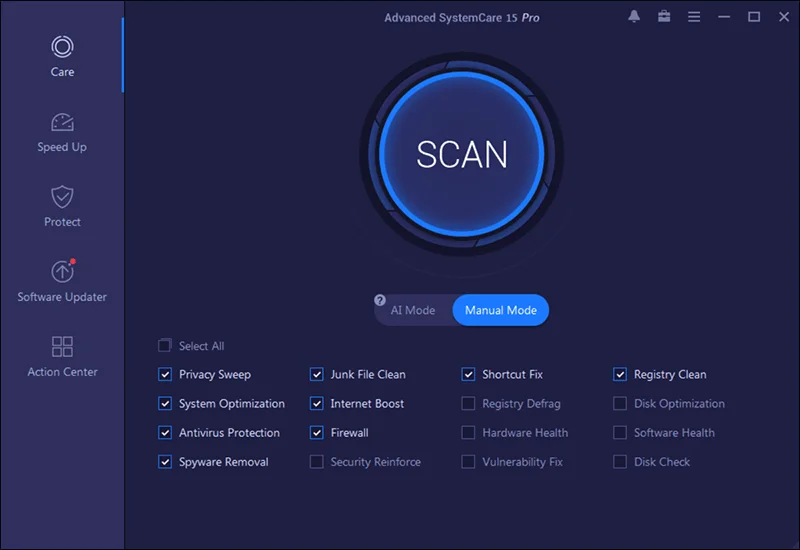This screenshot has width=800, height=550.
Task: Enable the Registry Defrag checkbox
Action: [x=468, y=404]
